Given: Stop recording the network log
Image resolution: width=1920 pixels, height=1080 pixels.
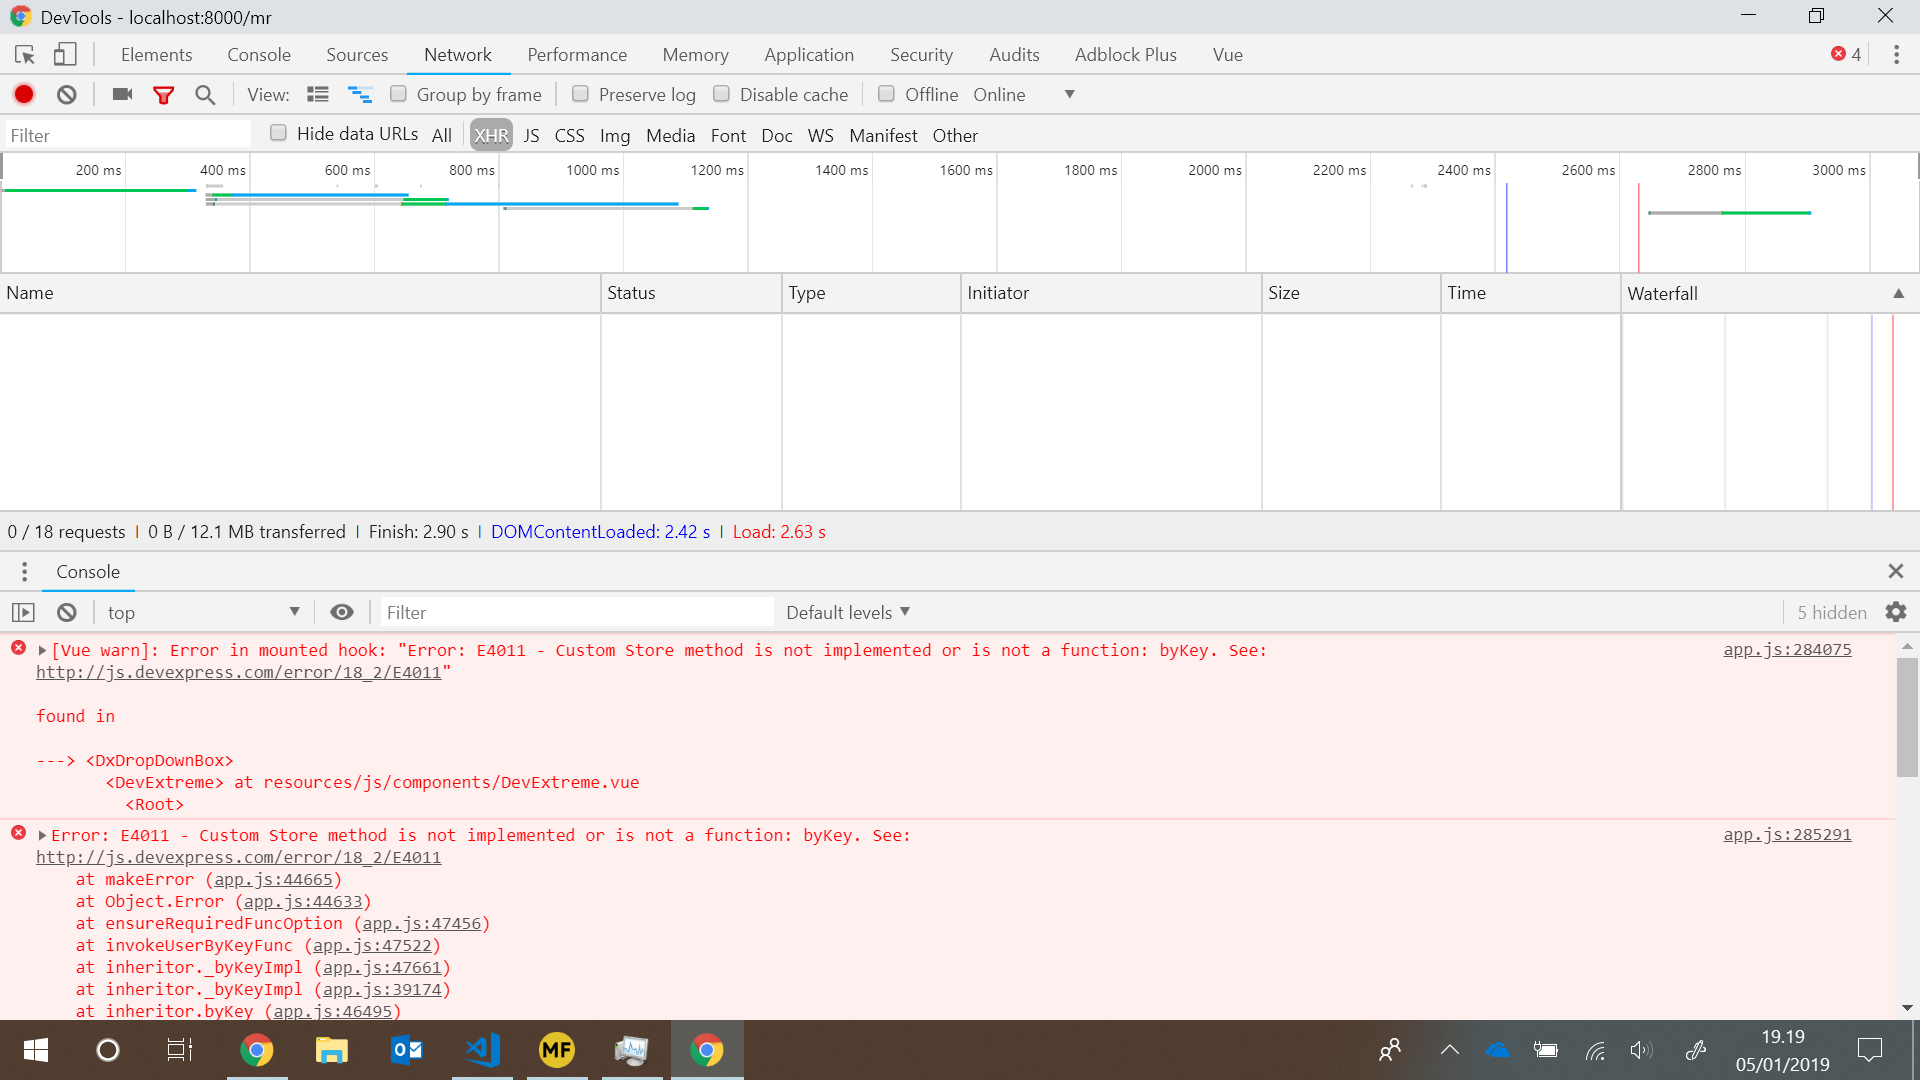Looking at the screenshot, I should point(23,94).
